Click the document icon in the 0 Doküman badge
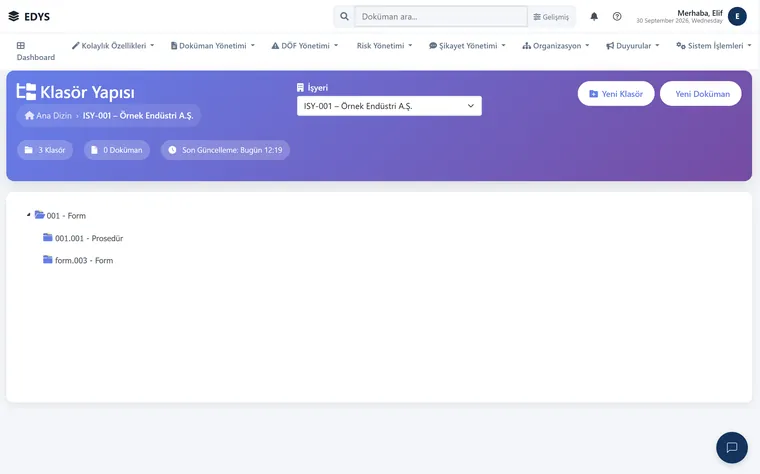Image resolution: width=760 pixels, height=474 pixels. (x=95, y=150)
